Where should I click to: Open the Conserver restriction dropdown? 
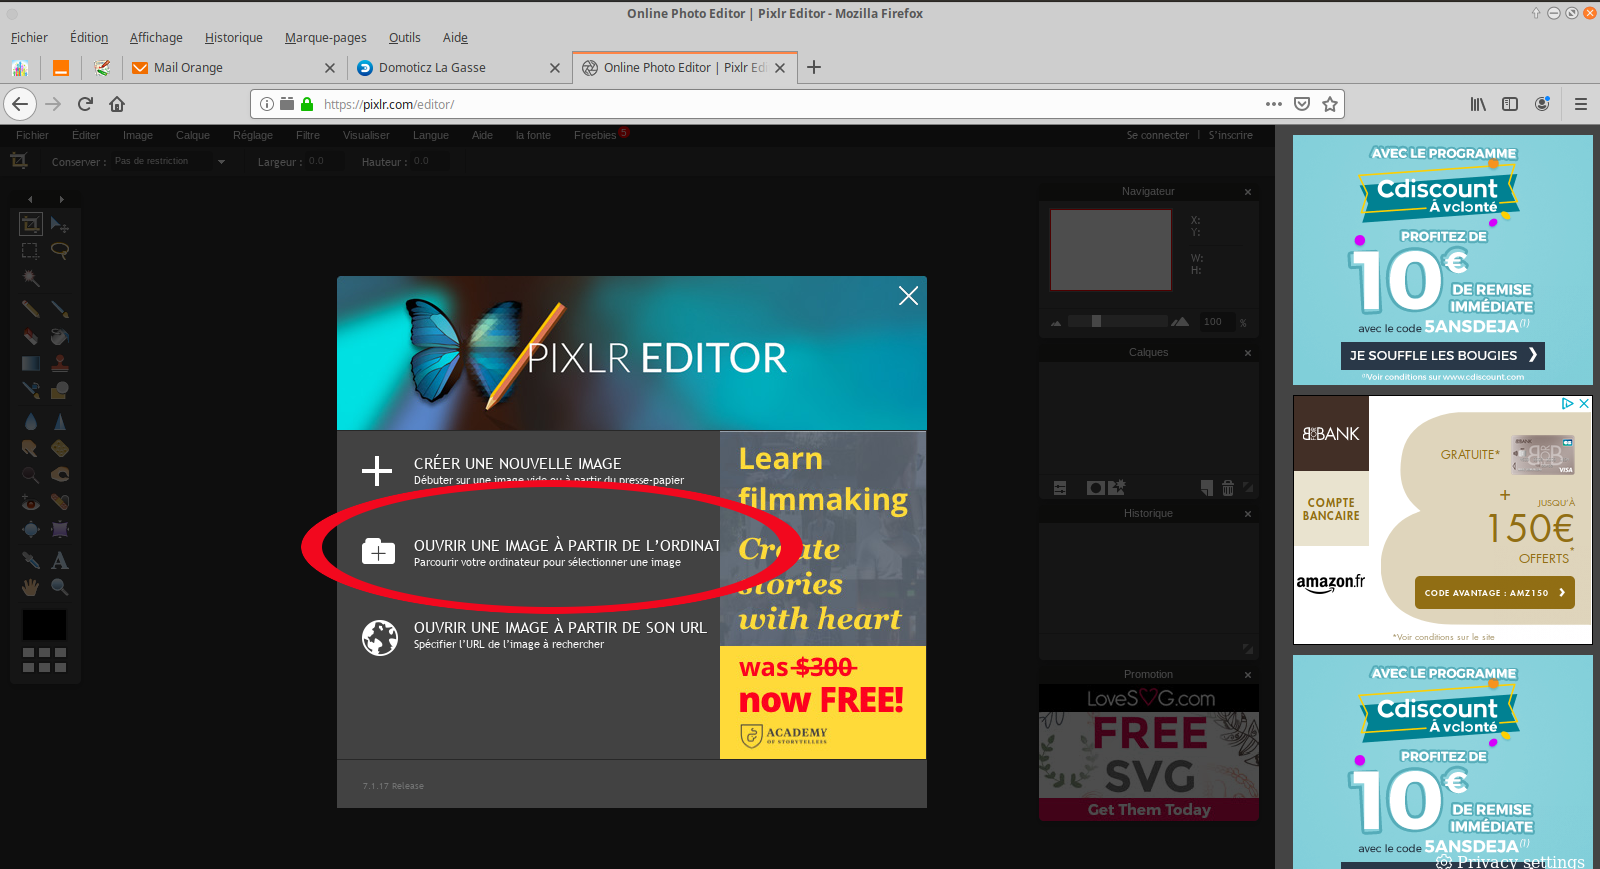(169, 161)
